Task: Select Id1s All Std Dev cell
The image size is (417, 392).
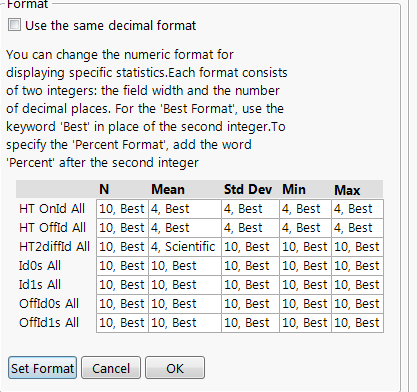Action: pos(250,285)
